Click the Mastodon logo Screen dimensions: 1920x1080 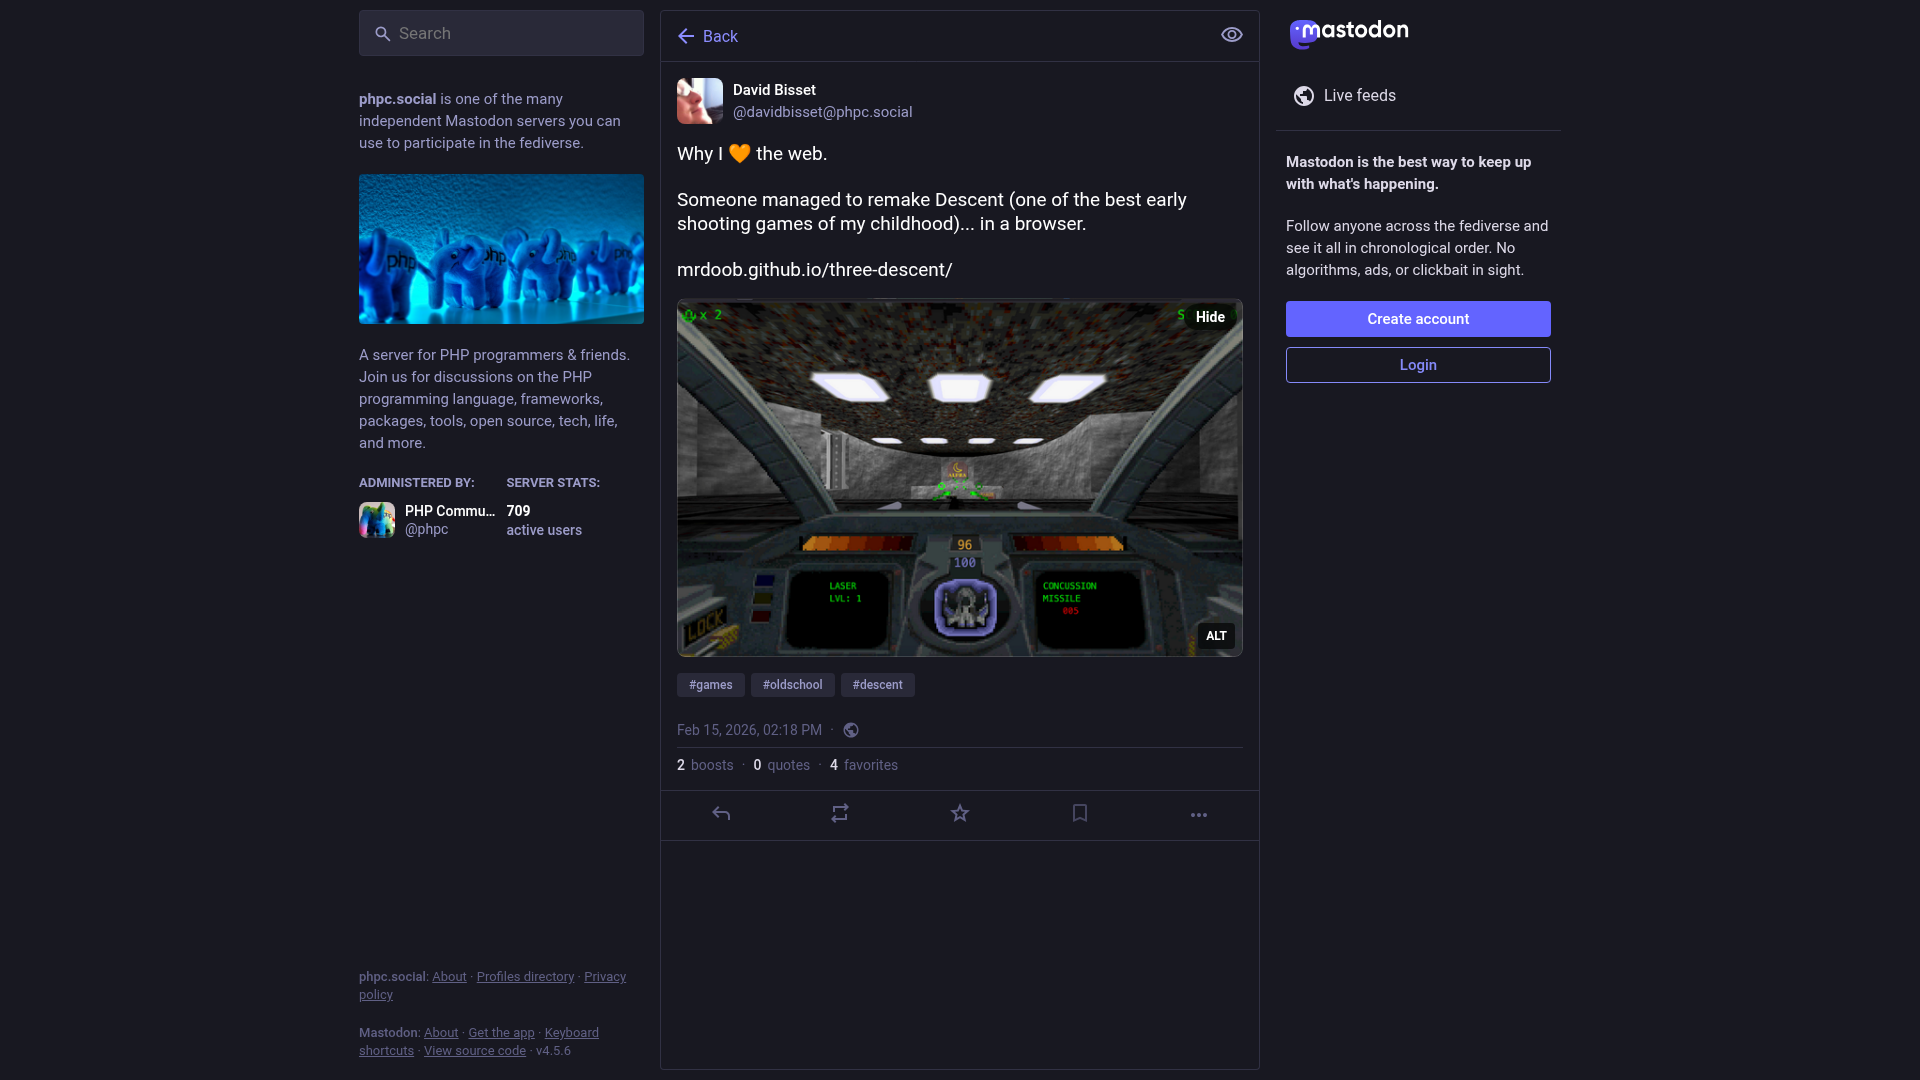pyautogui.click(x=1349, y=32)
